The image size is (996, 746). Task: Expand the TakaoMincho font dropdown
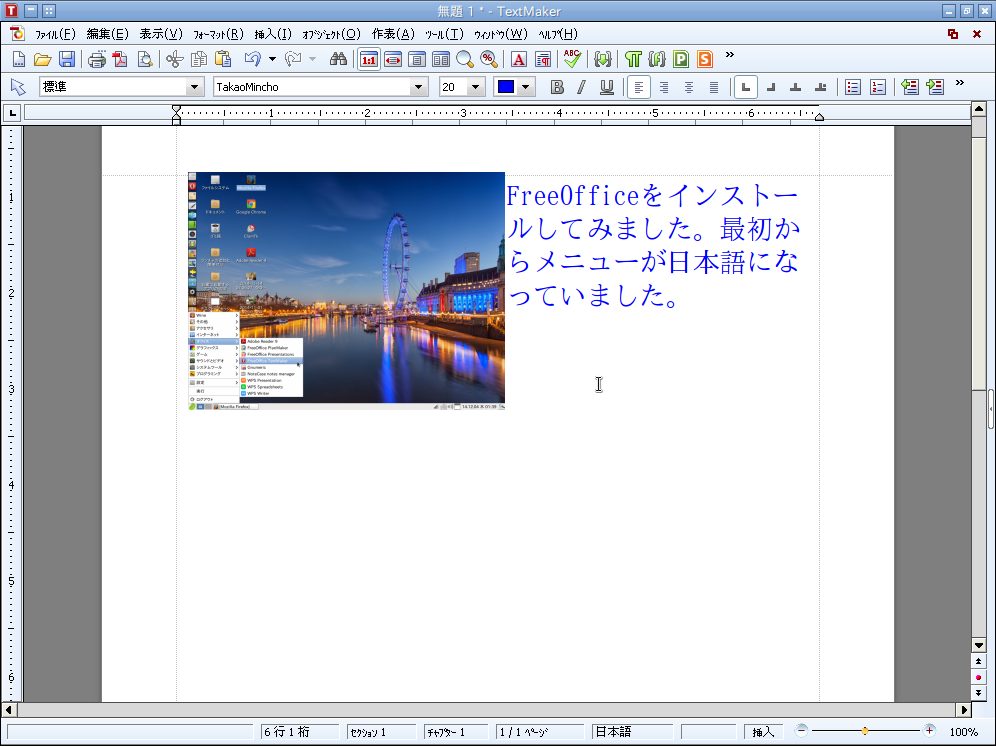tap(418, 87)
